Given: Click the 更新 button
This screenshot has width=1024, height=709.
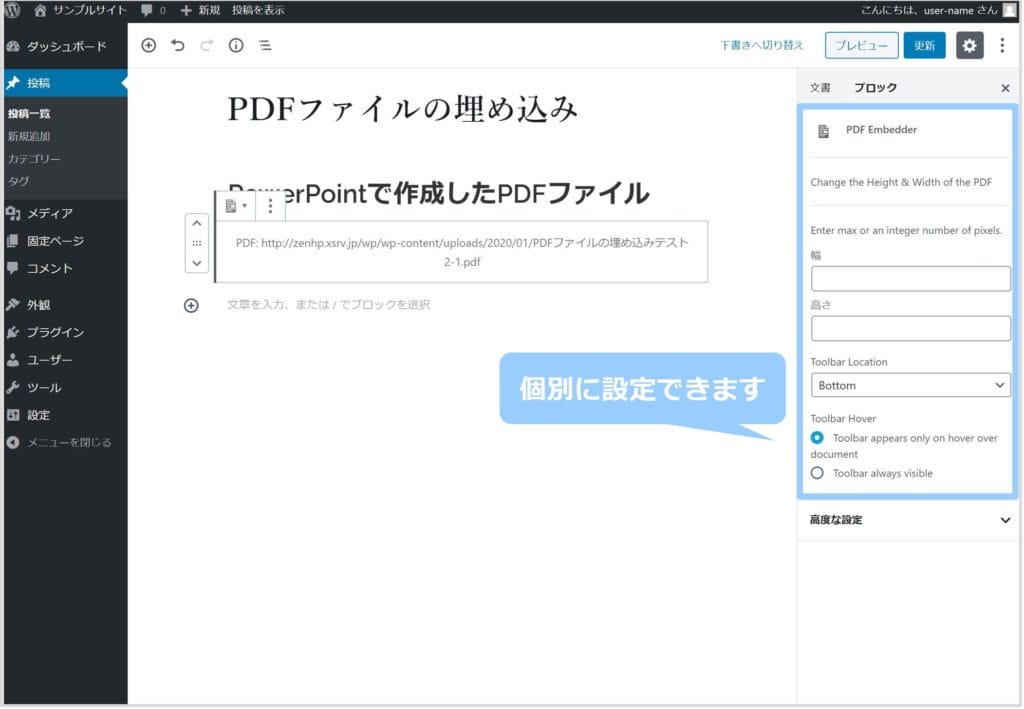Looking at the screenshot, I should click(924, 45).
